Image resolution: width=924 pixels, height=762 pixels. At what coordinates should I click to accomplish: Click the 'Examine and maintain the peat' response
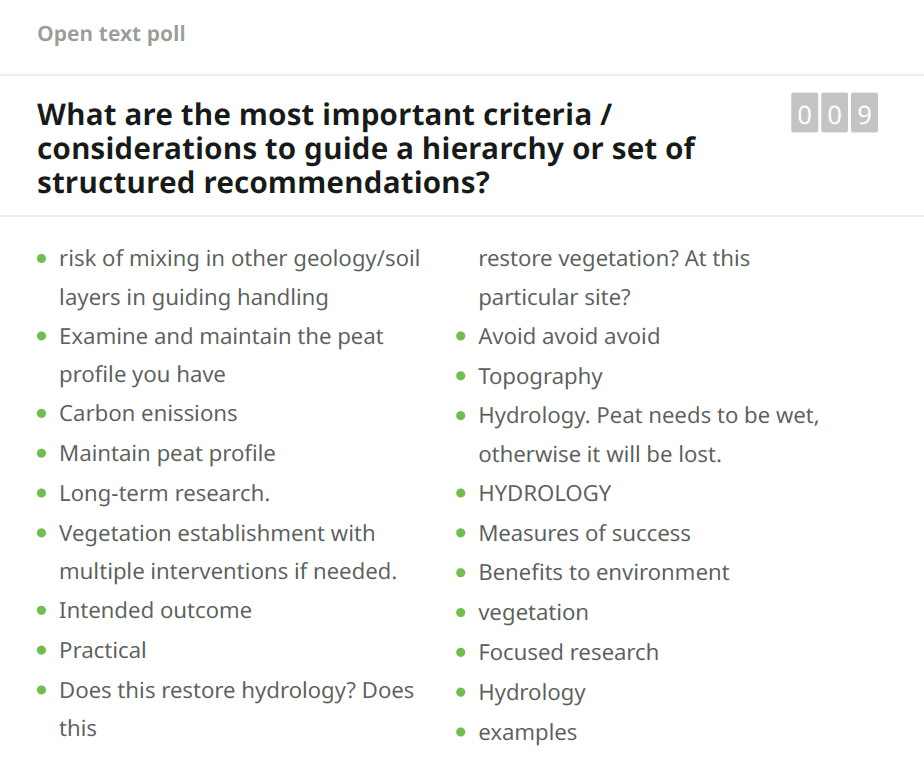(221, 336)
